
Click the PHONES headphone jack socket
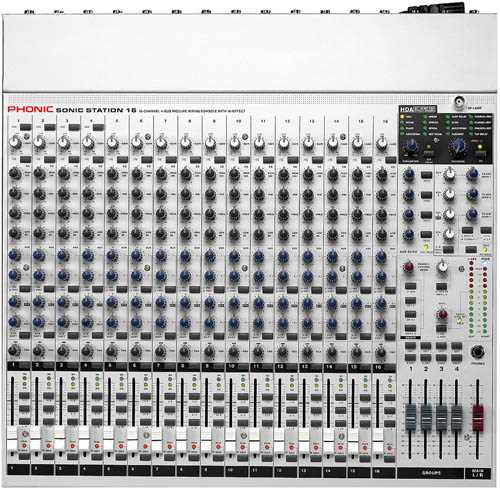click(478, 352)
